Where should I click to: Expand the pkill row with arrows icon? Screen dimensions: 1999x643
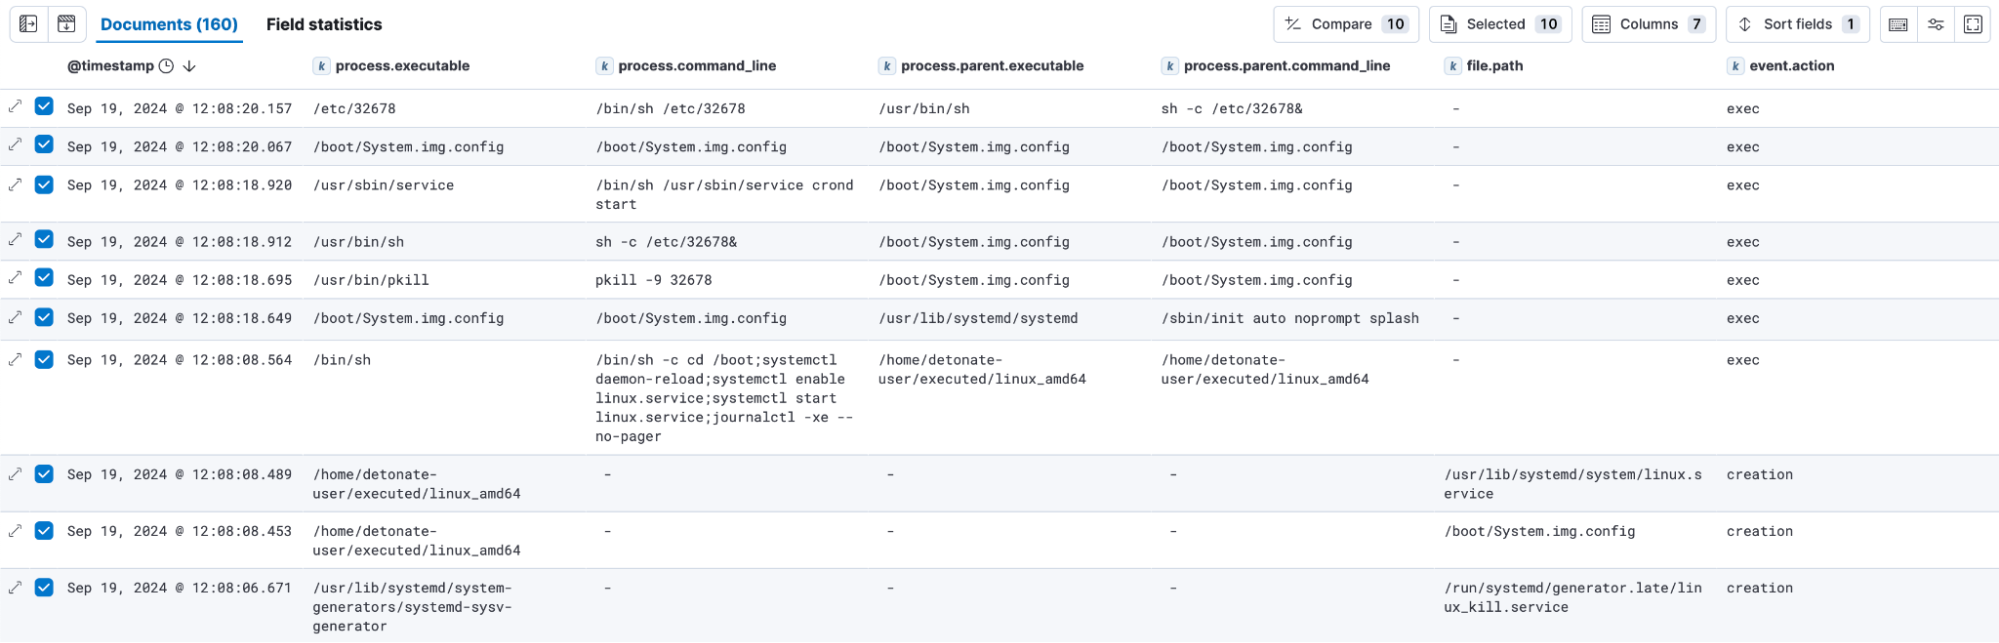pos(15,278)
